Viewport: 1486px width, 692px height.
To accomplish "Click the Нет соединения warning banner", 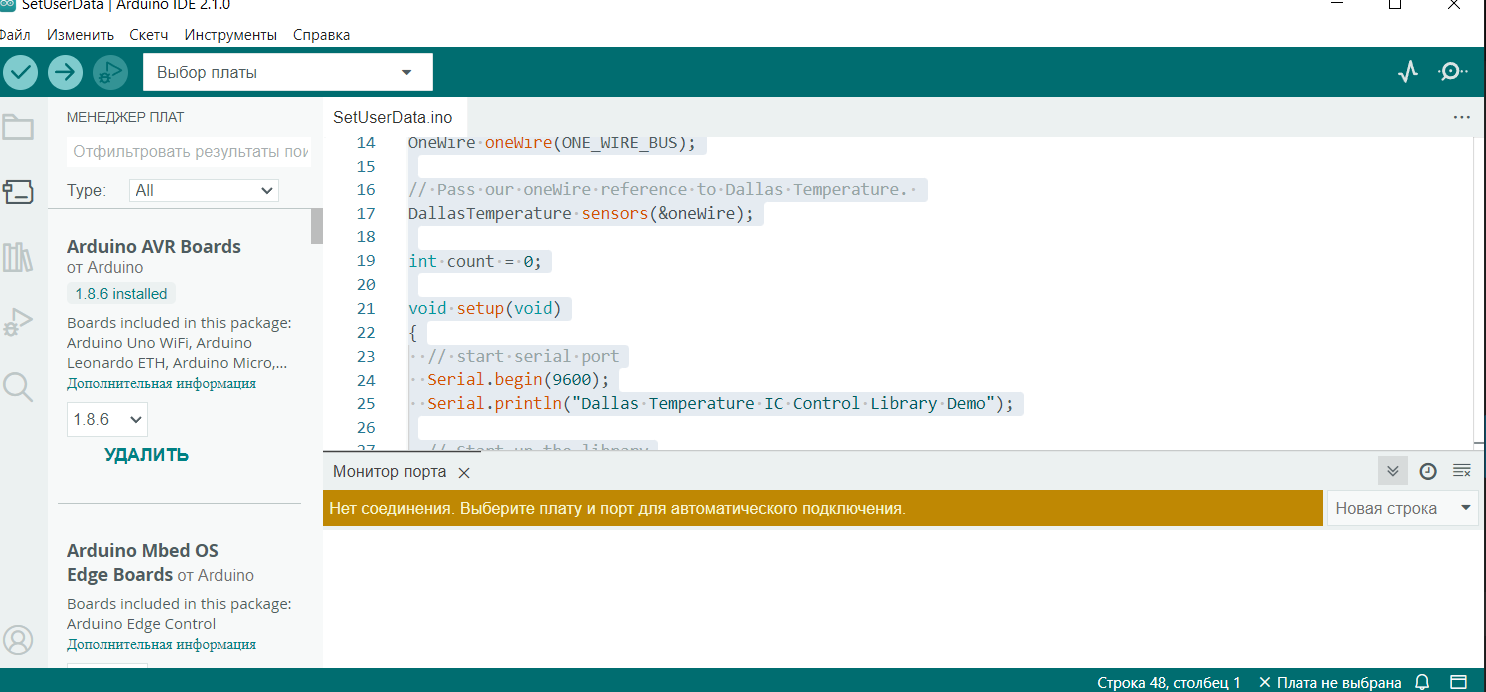I will (x=823, y=508).
